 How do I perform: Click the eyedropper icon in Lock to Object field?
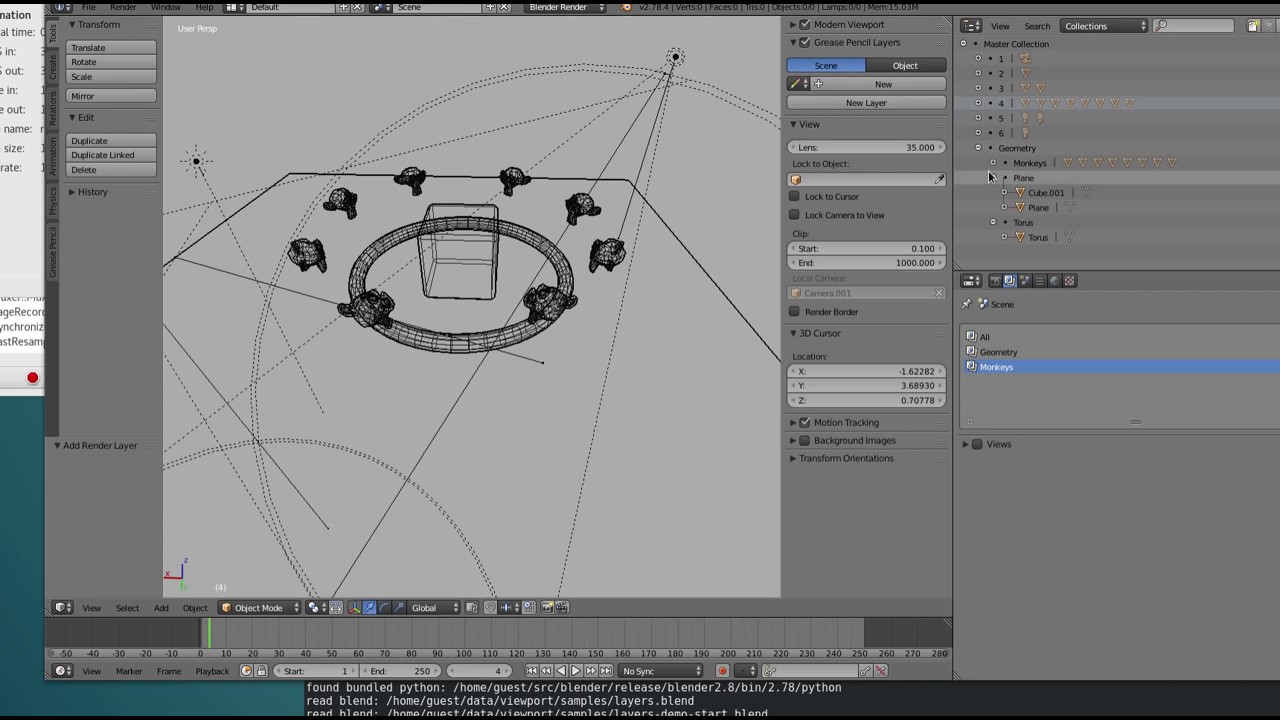click(939, 180)
